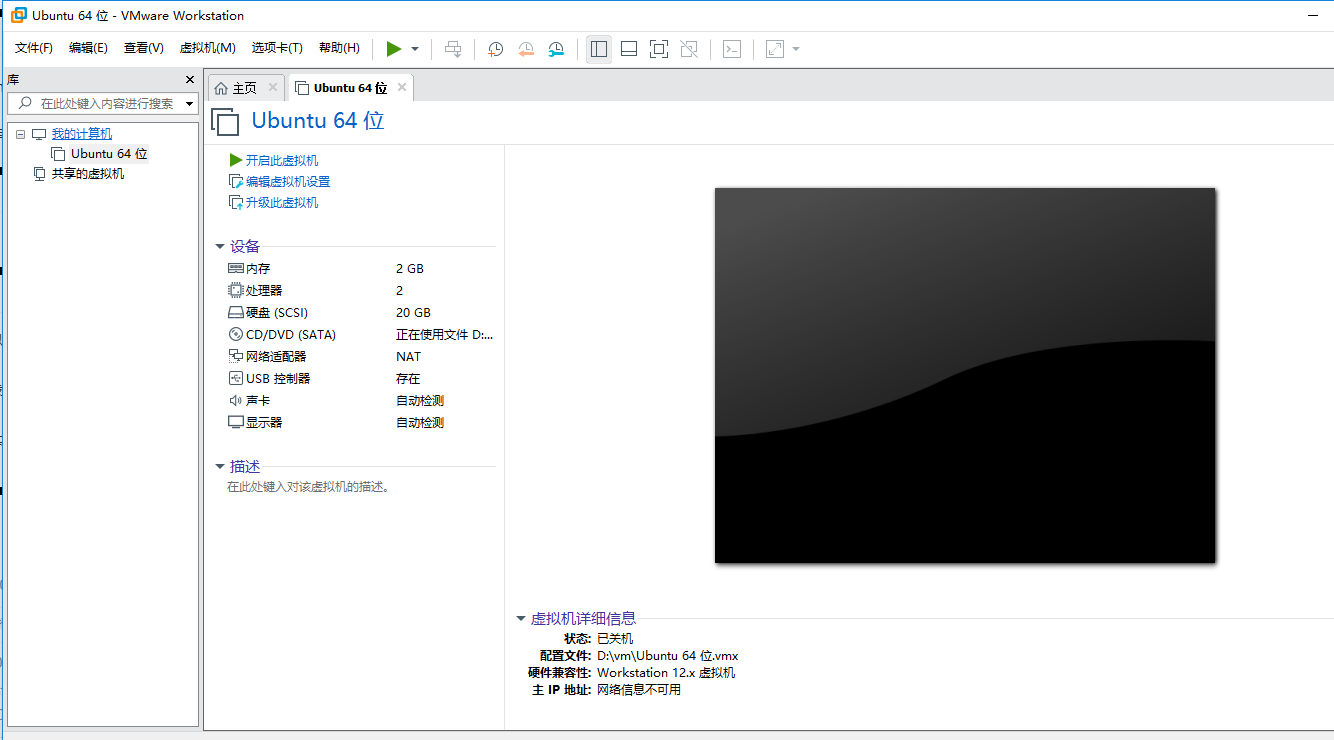Open the 文件(F) menu

tap(34, 48)
